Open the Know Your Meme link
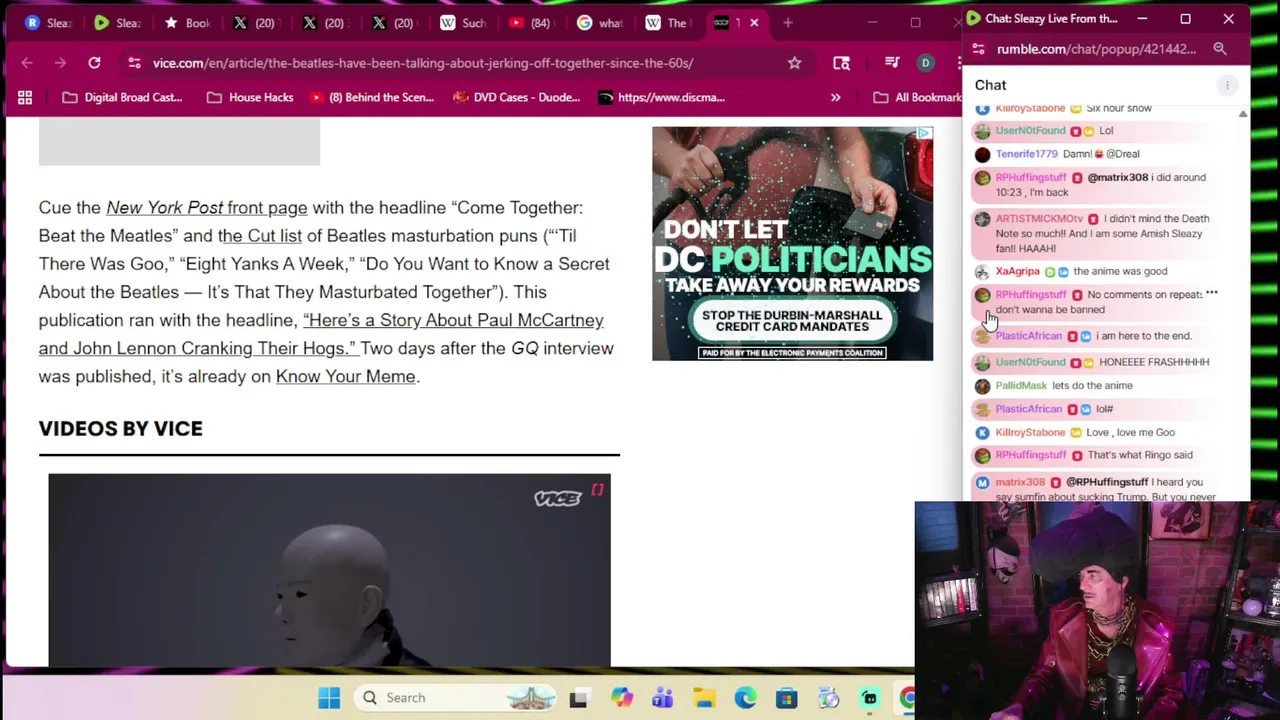 pyautogui.click(x=345, y=377)
